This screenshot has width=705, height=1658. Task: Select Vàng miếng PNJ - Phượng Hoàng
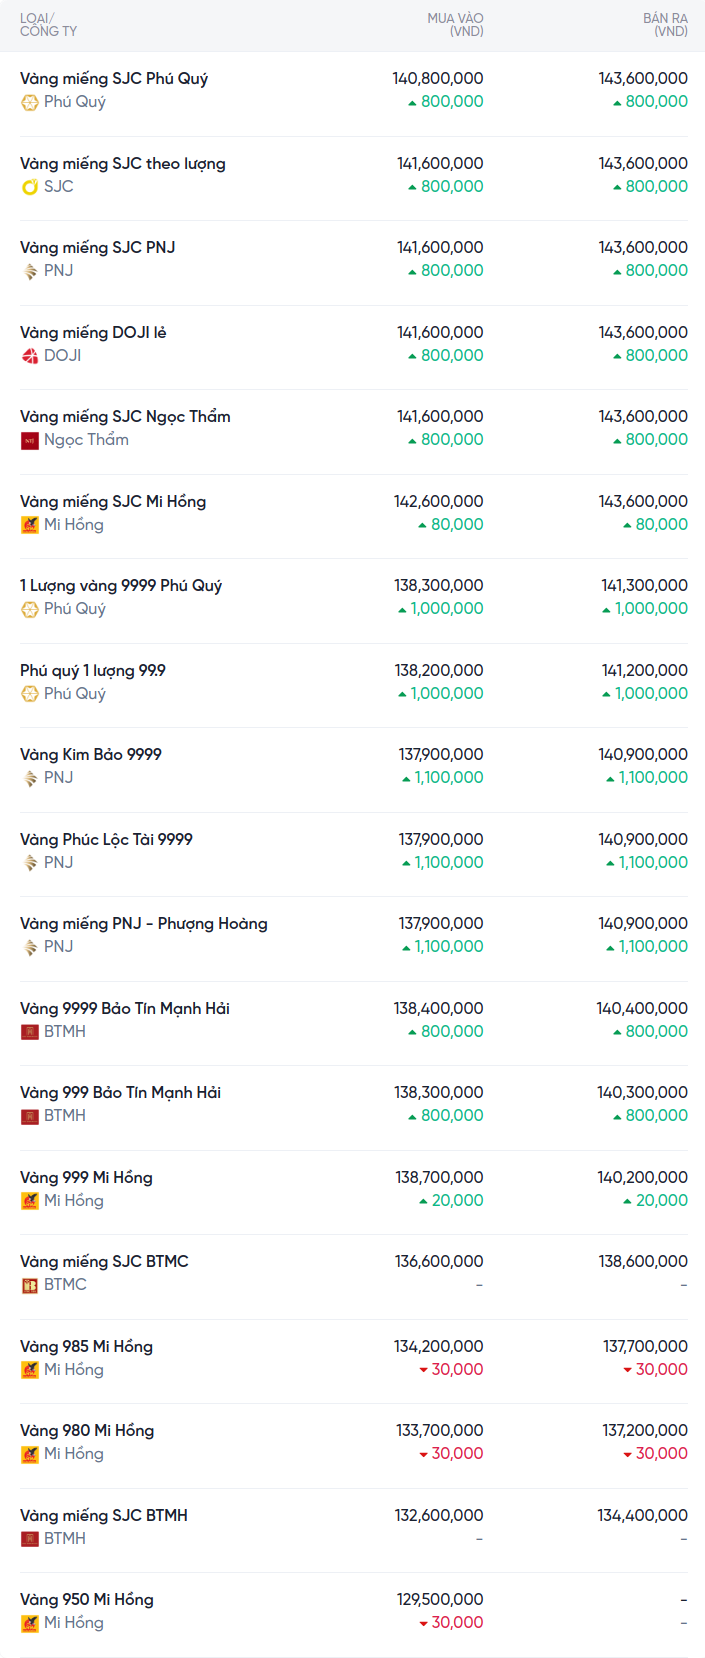tap(144, 924)
